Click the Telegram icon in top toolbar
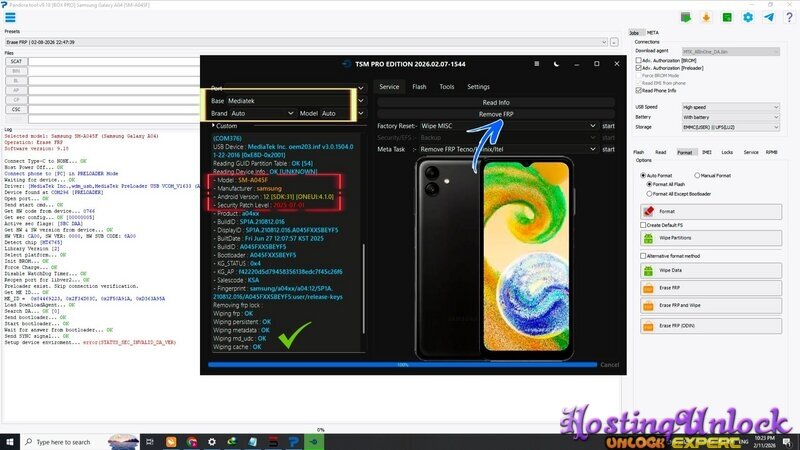This screenshot has width=800, height=450. point(769,16)
